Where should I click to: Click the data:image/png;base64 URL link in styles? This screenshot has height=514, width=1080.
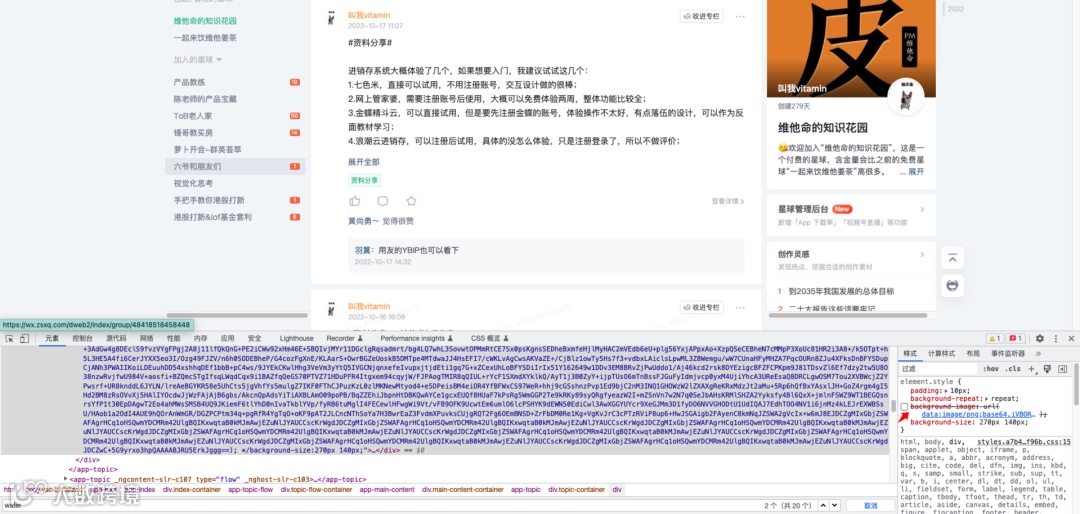978,415
